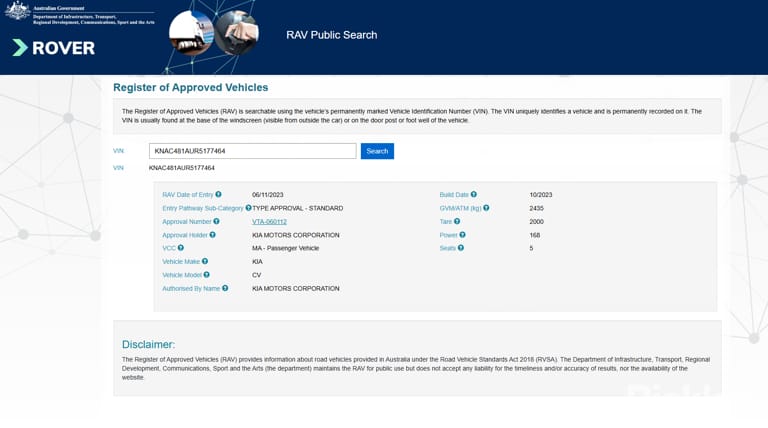Click the help icon beside Seats
Viewport: 768px width, 428px height.
pos(461,248)
